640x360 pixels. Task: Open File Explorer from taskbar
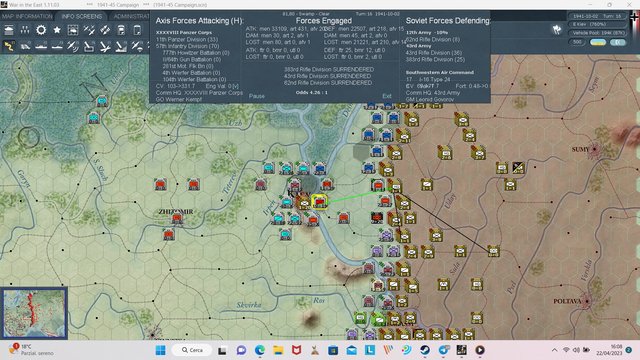pyautogui.click(x=278, y=350)
